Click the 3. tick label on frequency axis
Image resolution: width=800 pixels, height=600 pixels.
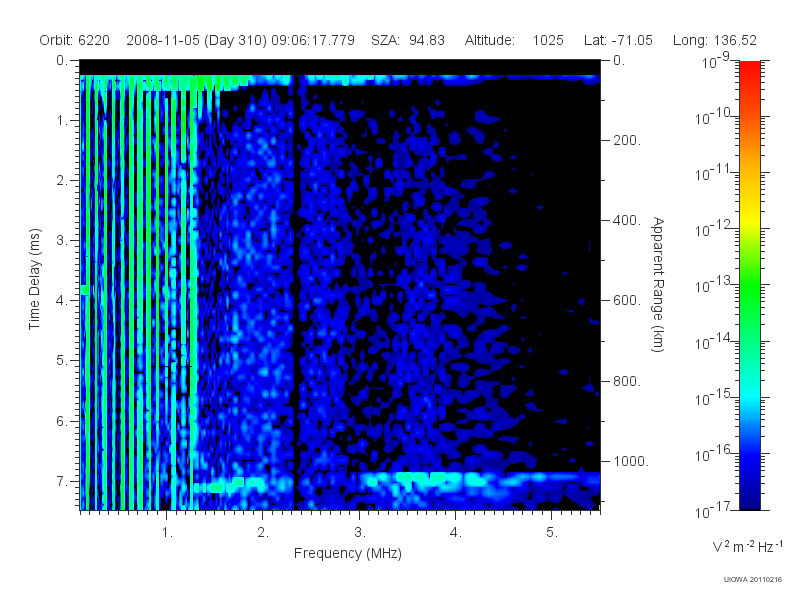360,533
